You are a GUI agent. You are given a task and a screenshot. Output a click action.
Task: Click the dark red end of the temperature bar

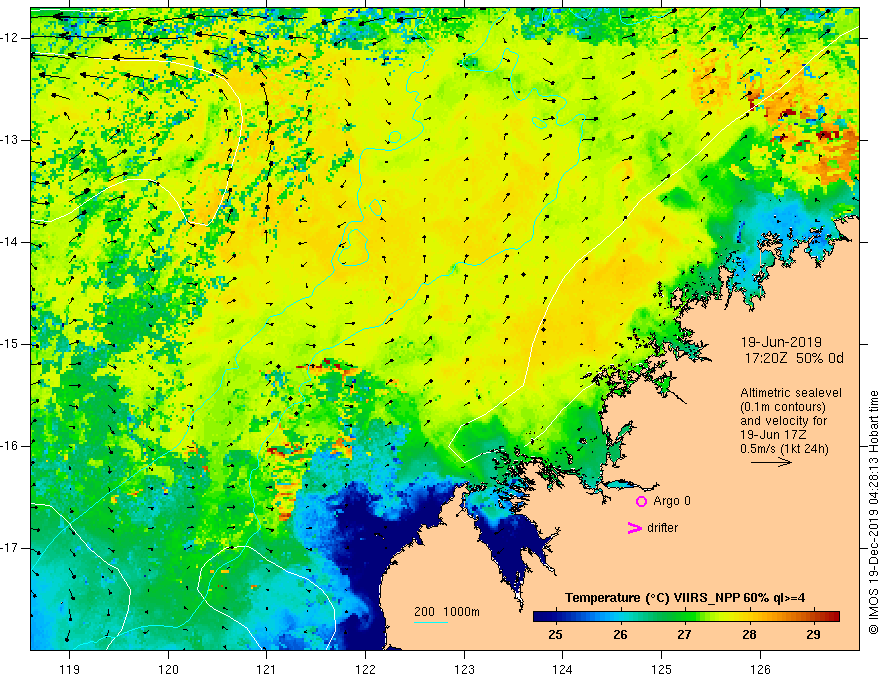tap(833, 617)
